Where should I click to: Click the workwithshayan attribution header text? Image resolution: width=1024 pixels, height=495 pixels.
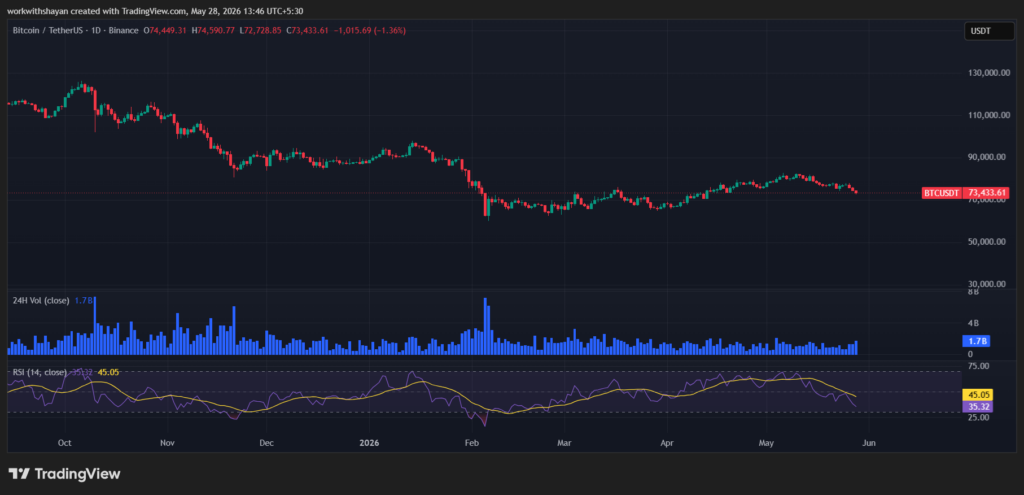tap(155, 11)
